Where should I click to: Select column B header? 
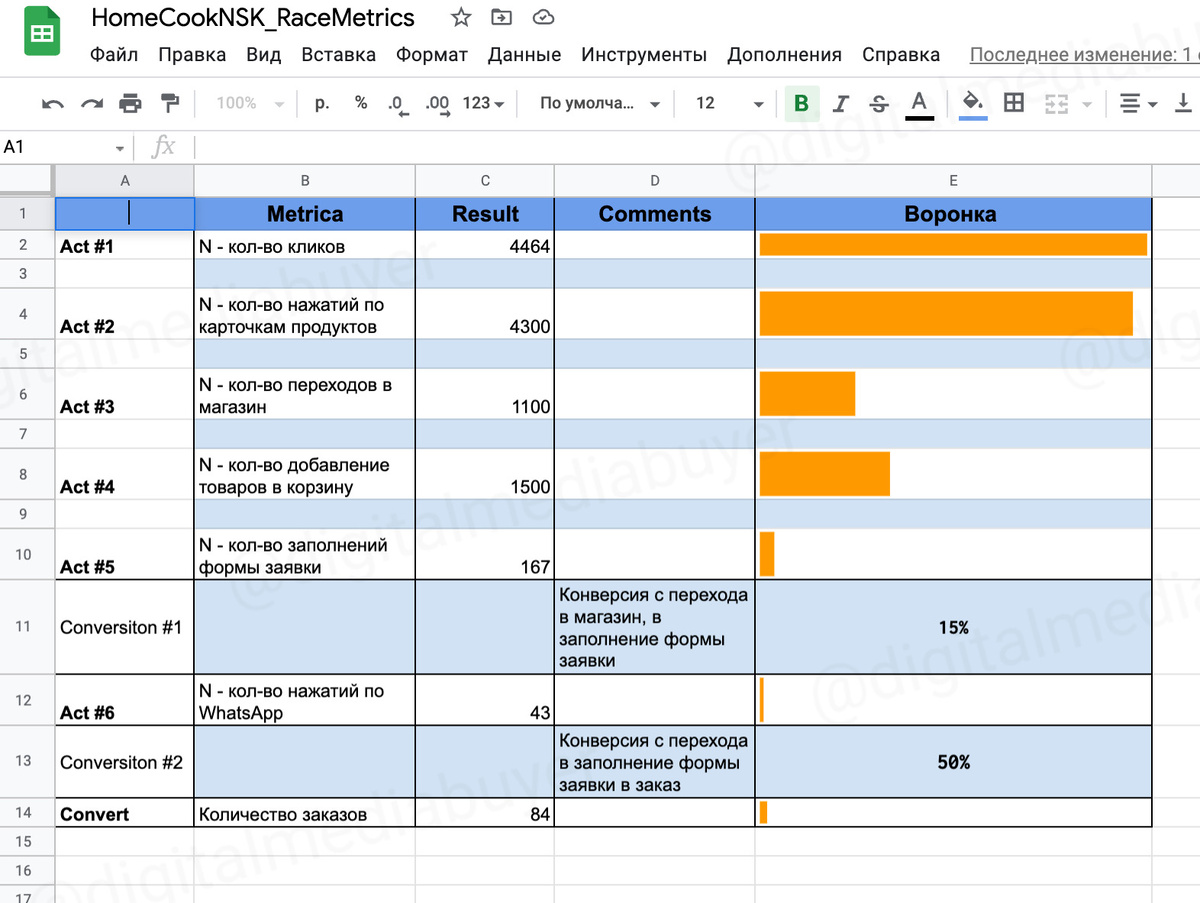point(305,181)
